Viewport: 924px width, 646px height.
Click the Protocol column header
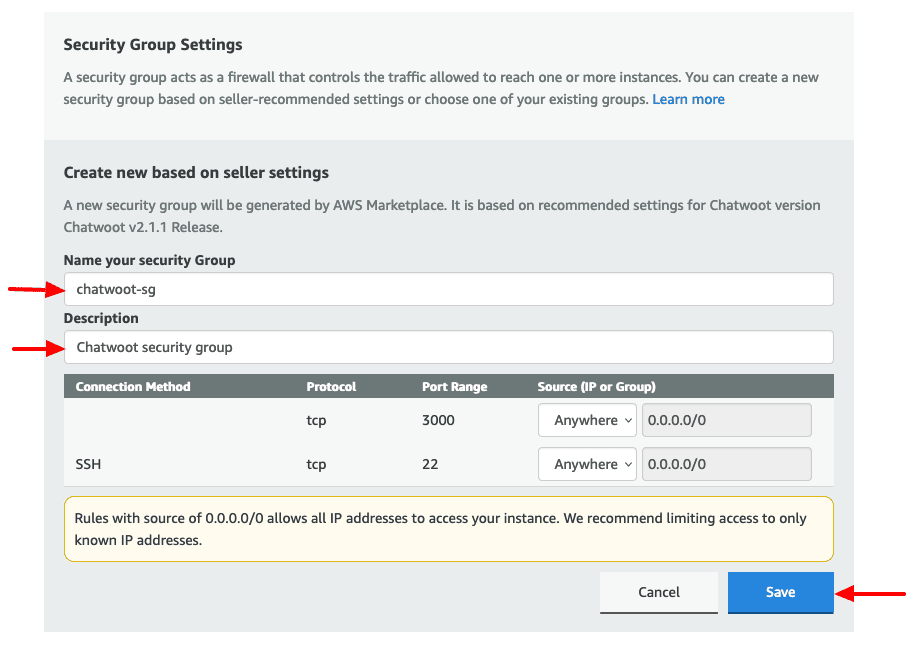[x=331, y=387]
